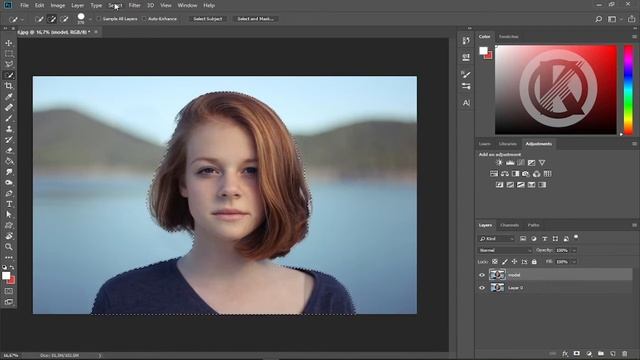
Task: Click the foreground color swatch in toolbox
Action: [6, 276]
